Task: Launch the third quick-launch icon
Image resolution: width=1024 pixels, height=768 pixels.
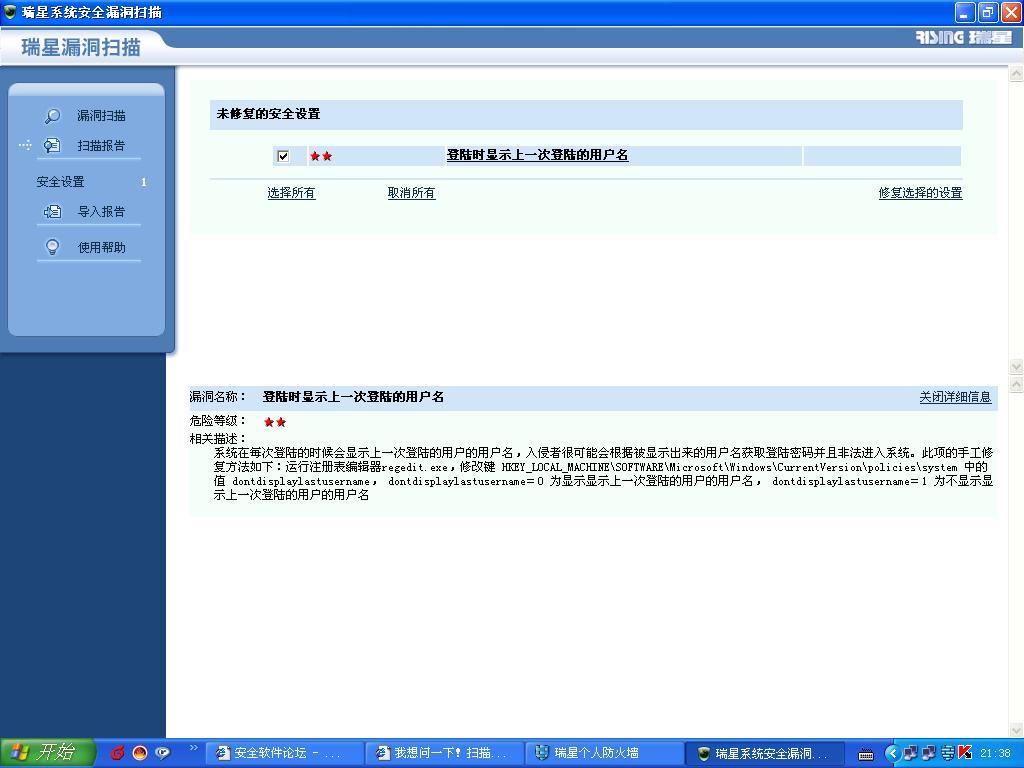Action: tap(162, 753)
